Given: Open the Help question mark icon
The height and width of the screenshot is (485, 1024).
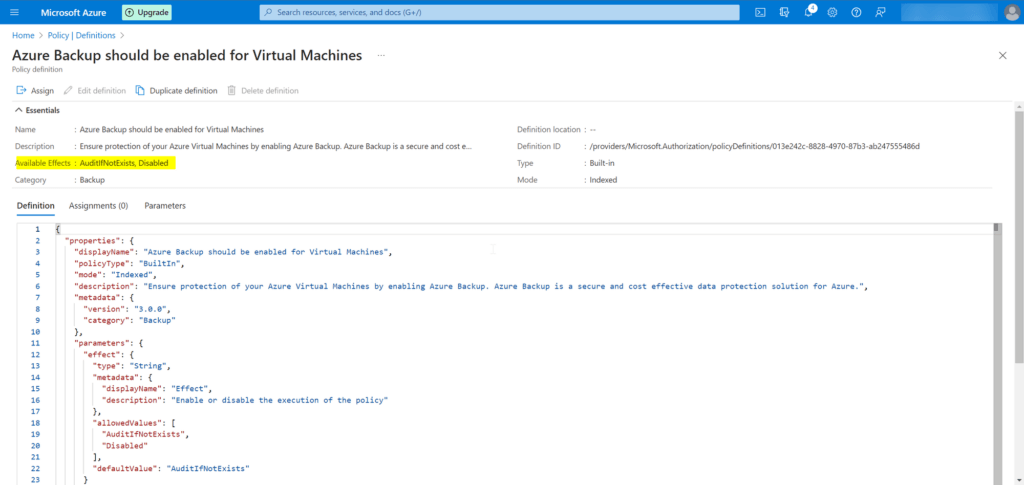Looking at the screenshot, I should tap(856, 12).
